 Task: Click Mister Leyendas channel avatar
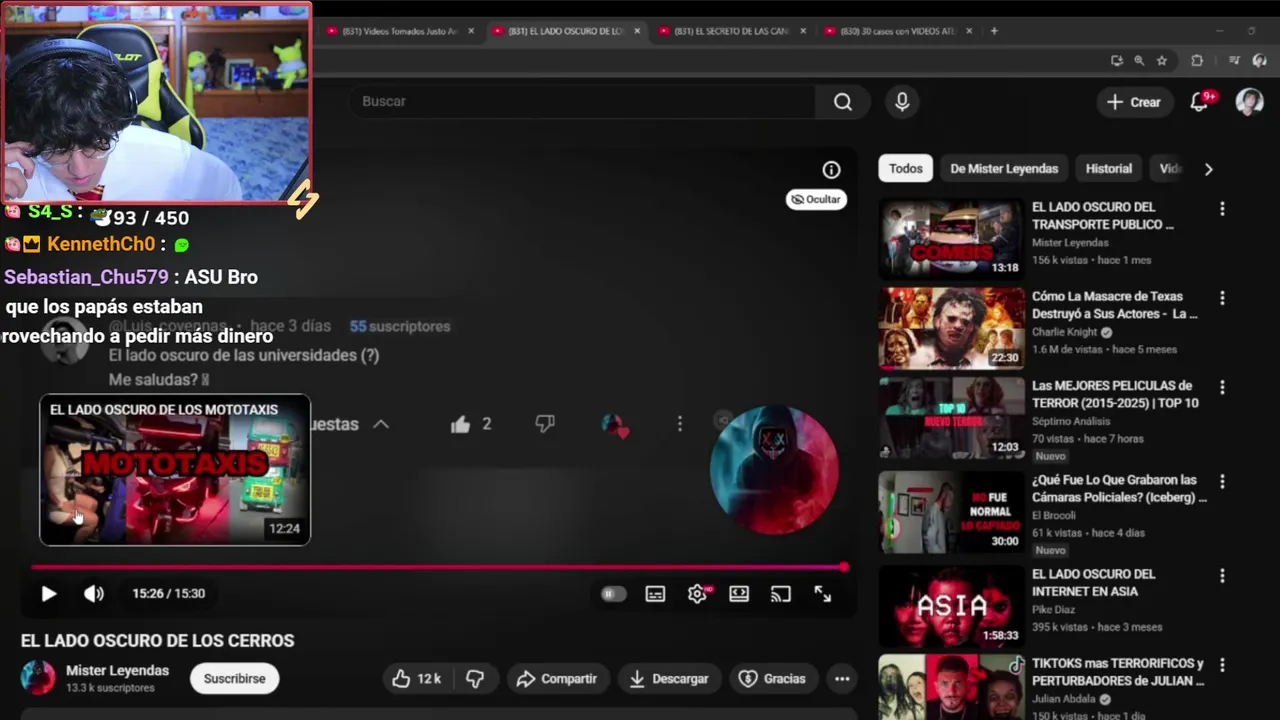[38, 678]
